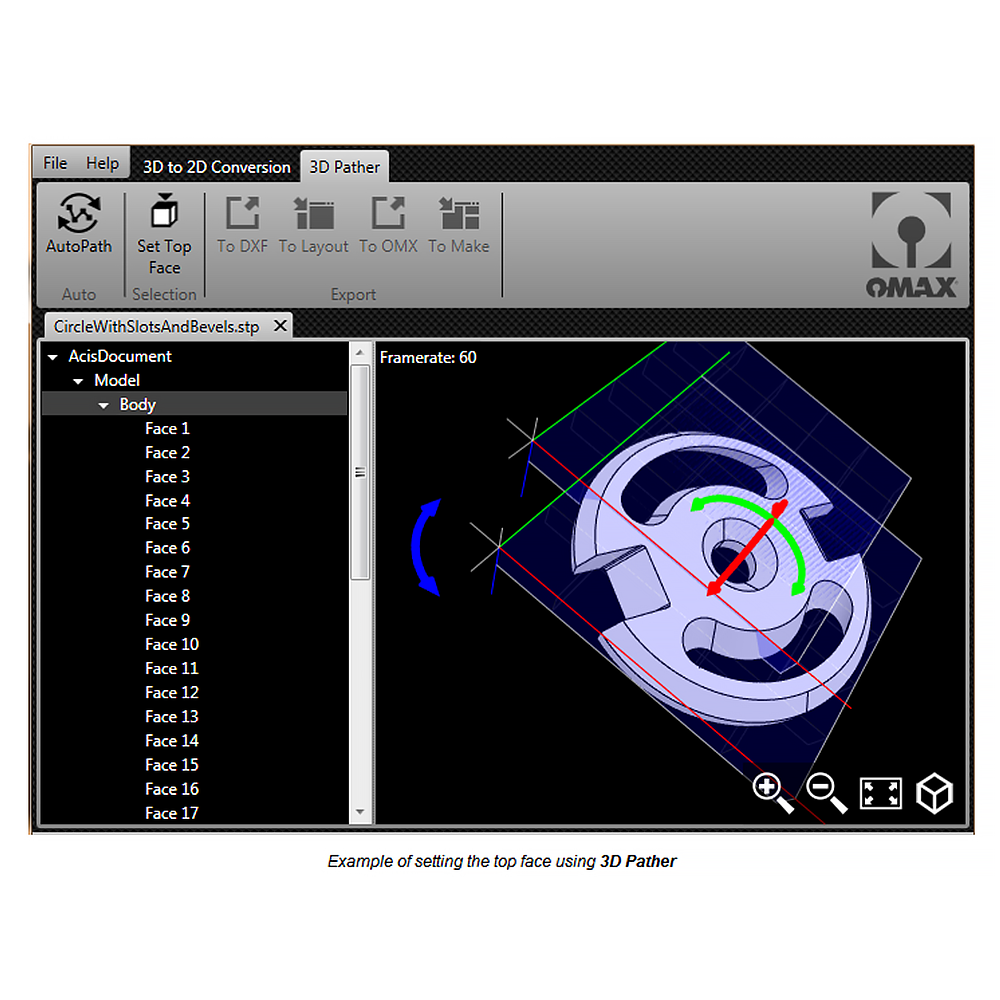Fit the model to view extents

pyautogui.click(x=881, y=793)
